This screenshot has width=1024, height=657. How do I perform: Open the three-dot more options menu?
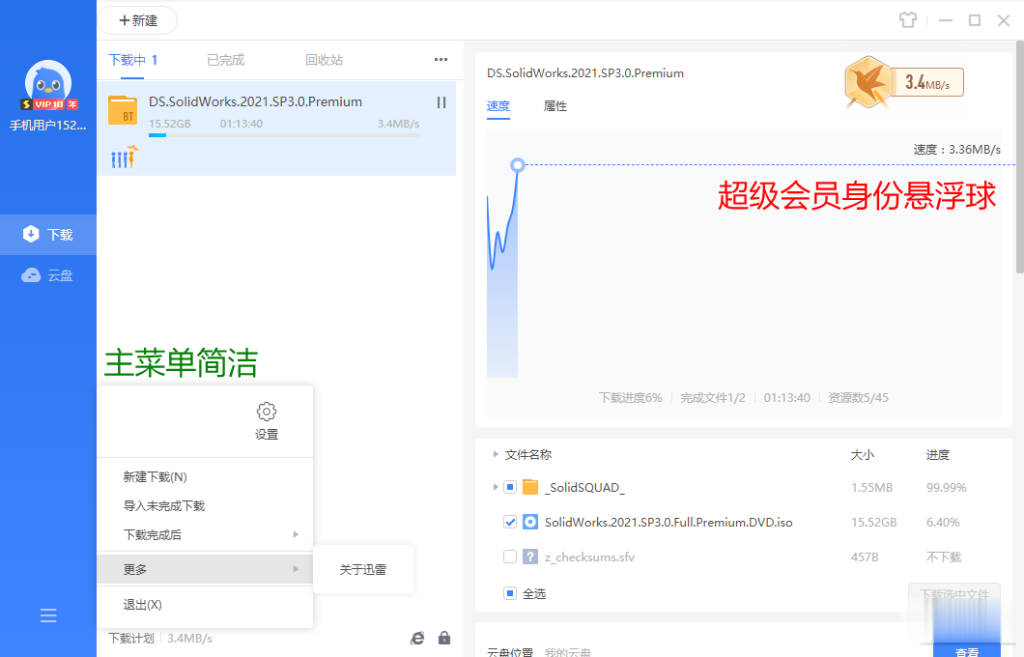tap(441, 59)
